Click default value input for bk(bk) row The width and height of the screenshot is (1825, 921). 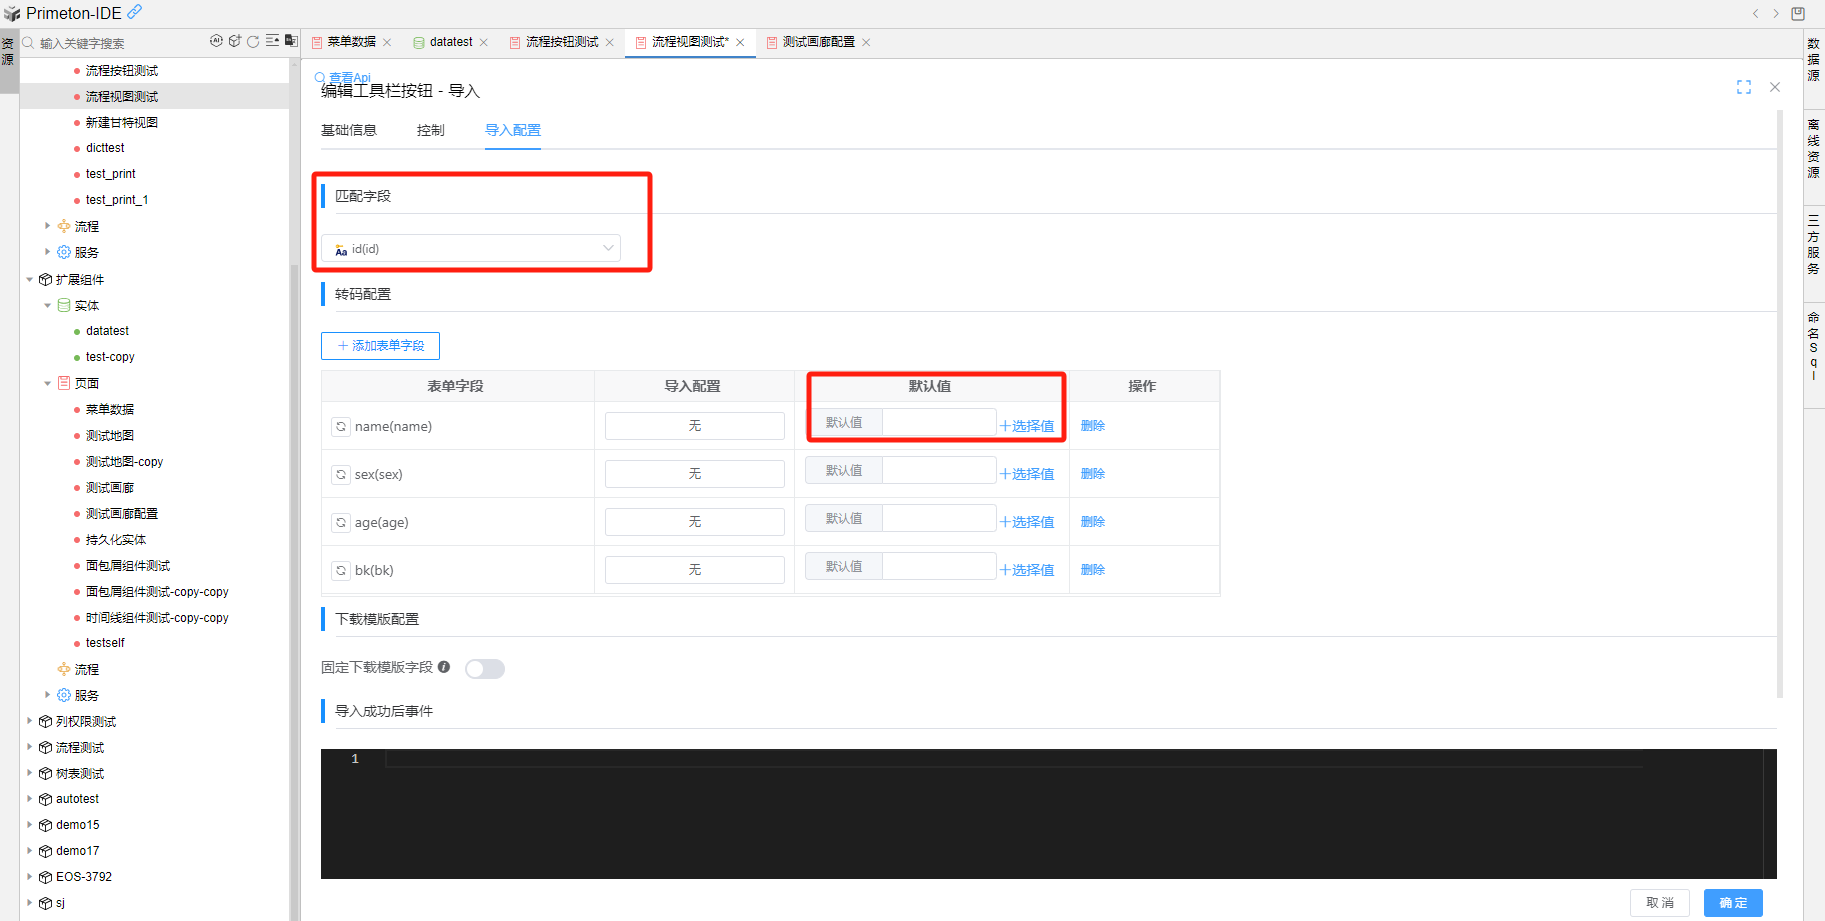(938, 567)
